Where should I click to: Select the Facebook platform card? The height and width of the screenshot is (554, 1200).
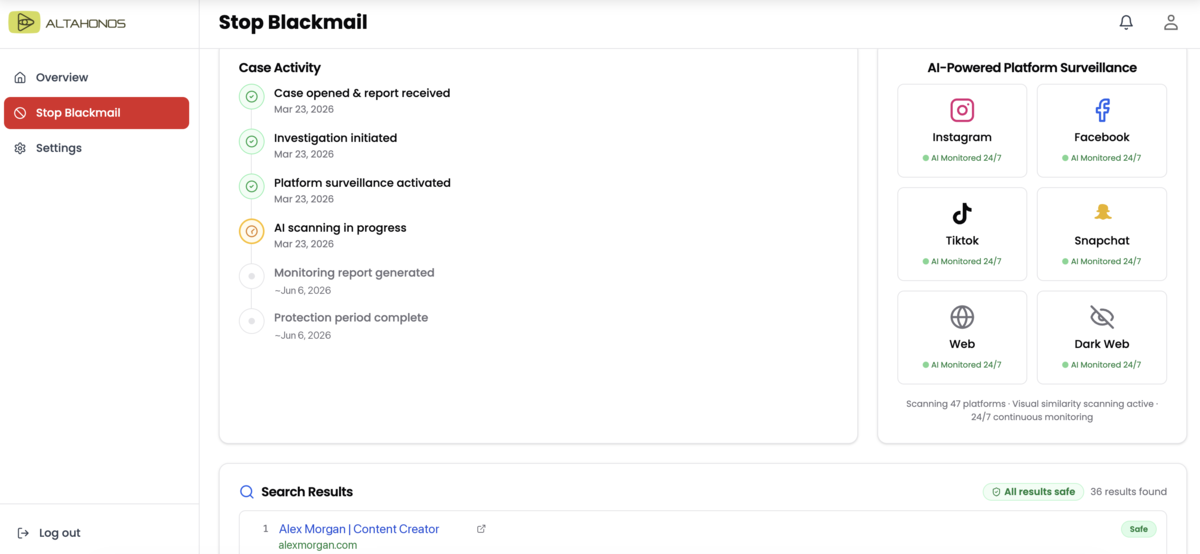click(1101, 130)
